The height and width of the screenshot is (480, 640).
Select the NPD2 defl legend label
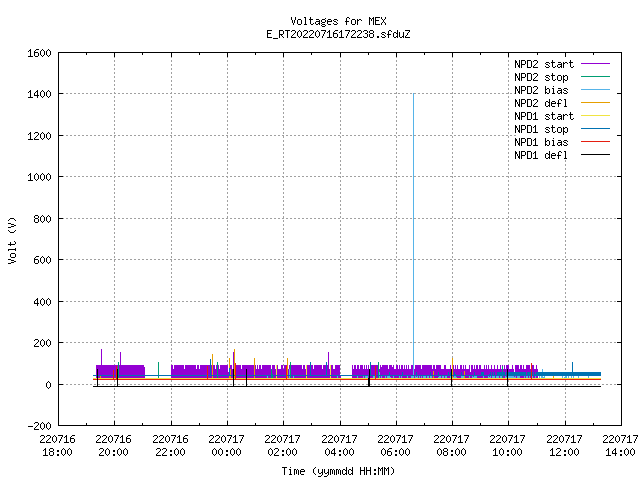click(x=541, y=103)
